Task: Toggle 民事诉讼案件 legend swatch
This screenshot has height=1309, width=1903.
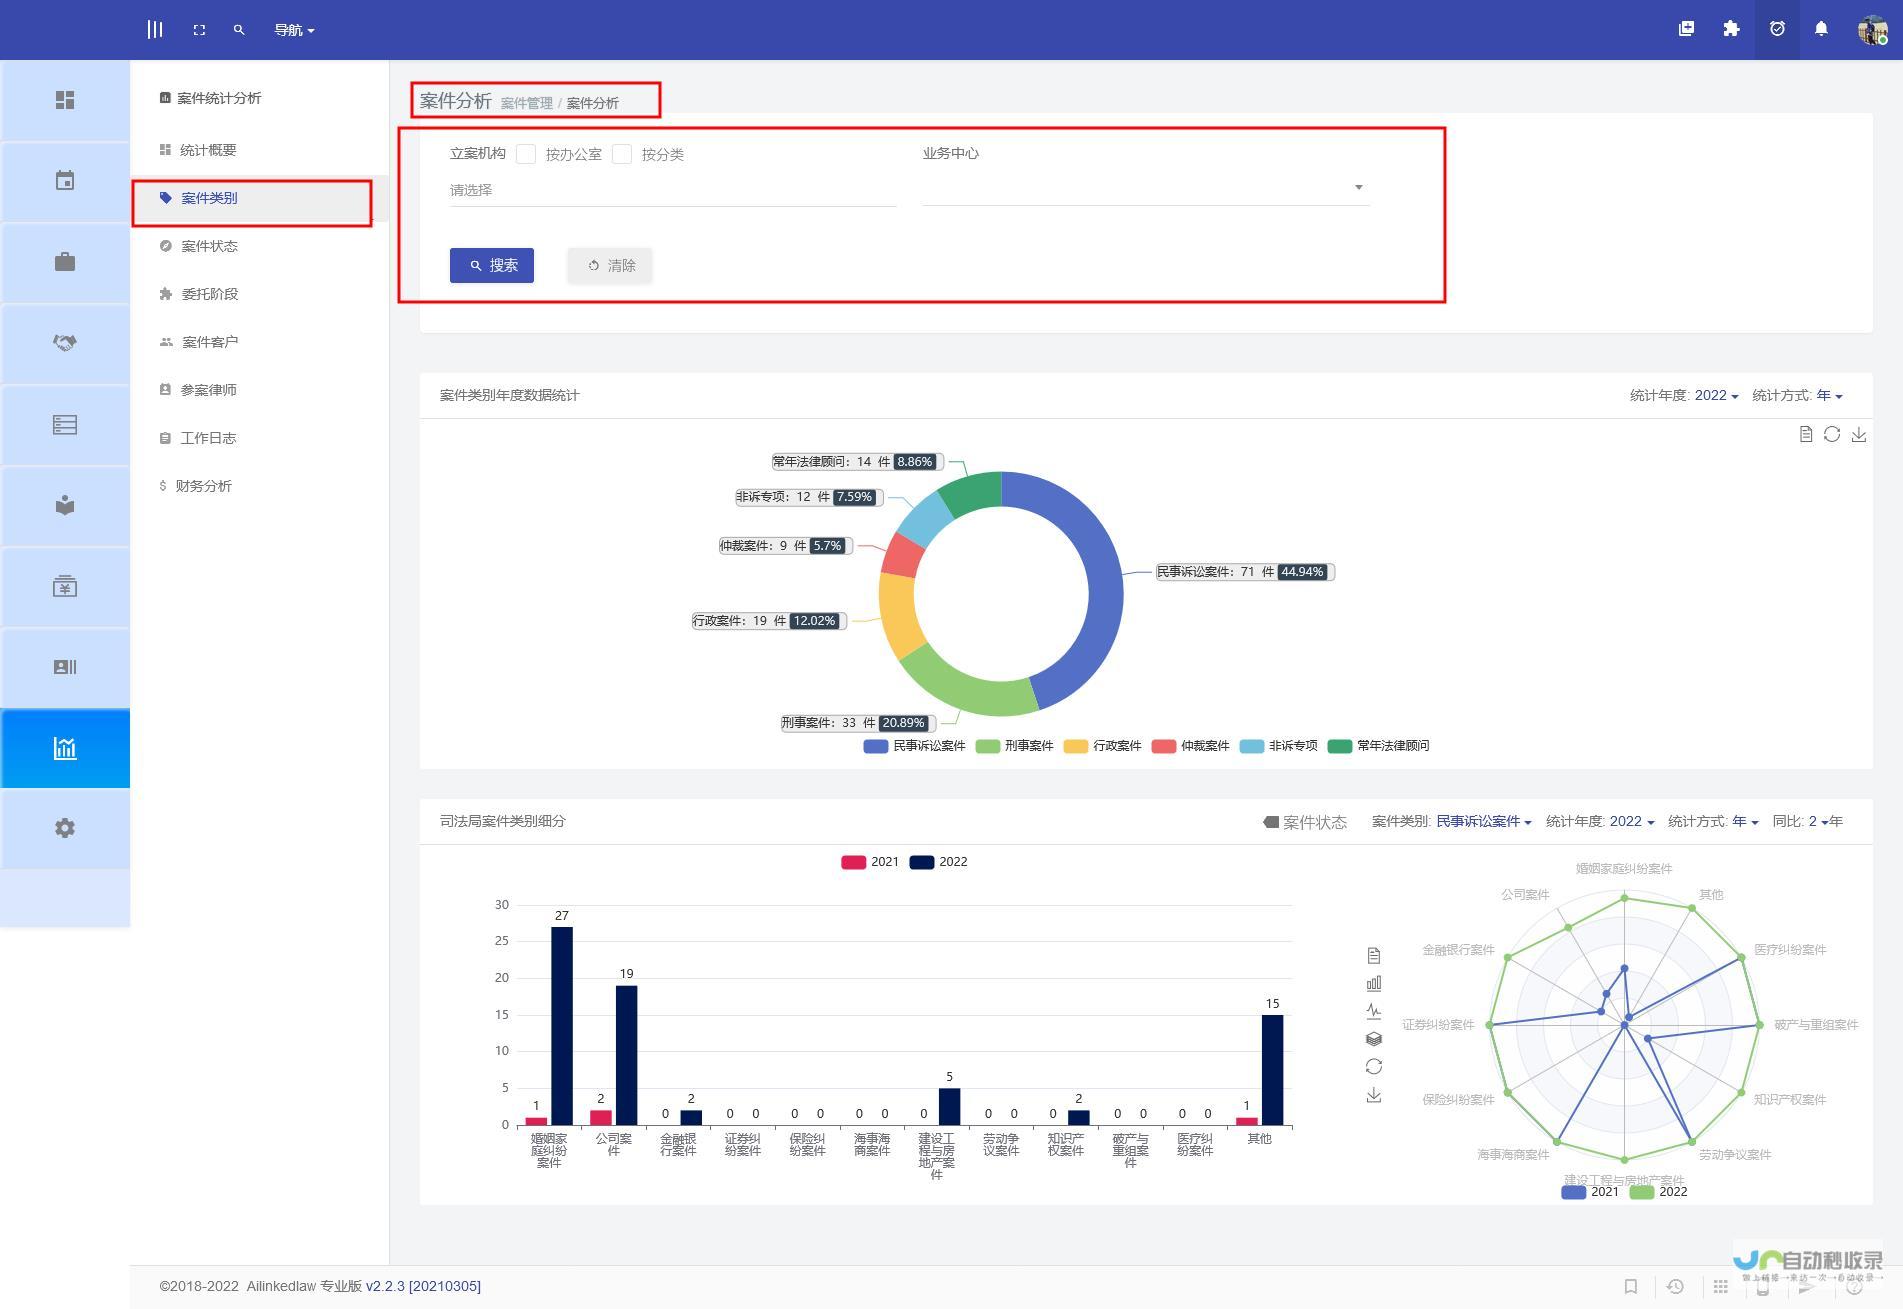Action: coord(875,746)
